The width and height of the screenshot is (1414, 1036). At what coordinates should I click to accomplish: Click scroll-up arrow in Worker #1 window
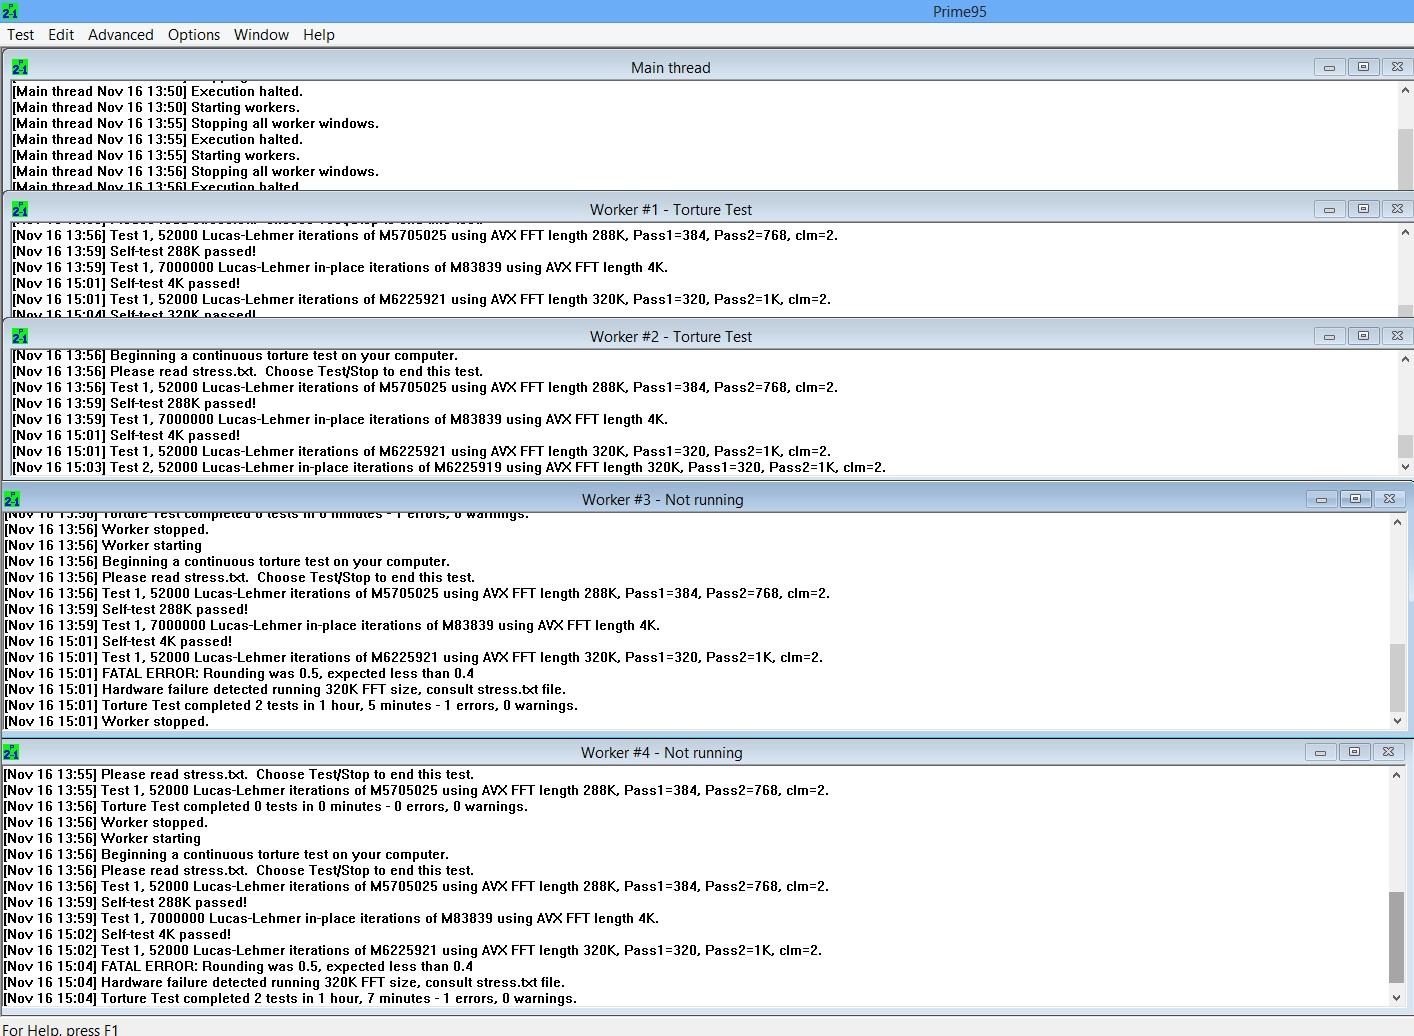1405,233
